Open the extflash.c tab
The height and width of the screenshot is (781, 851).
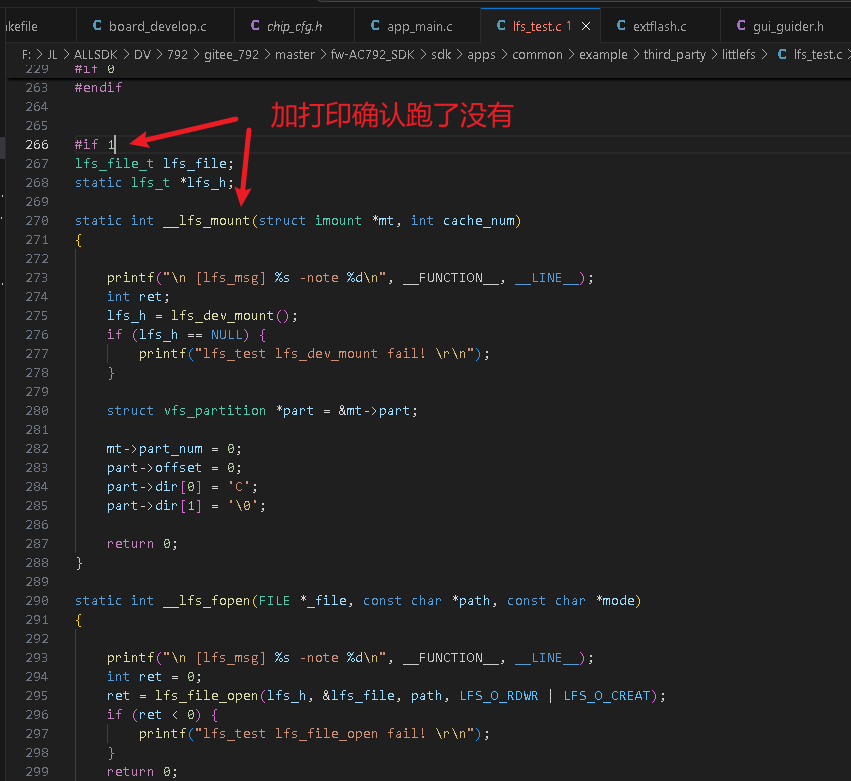[x=660, y=26]
